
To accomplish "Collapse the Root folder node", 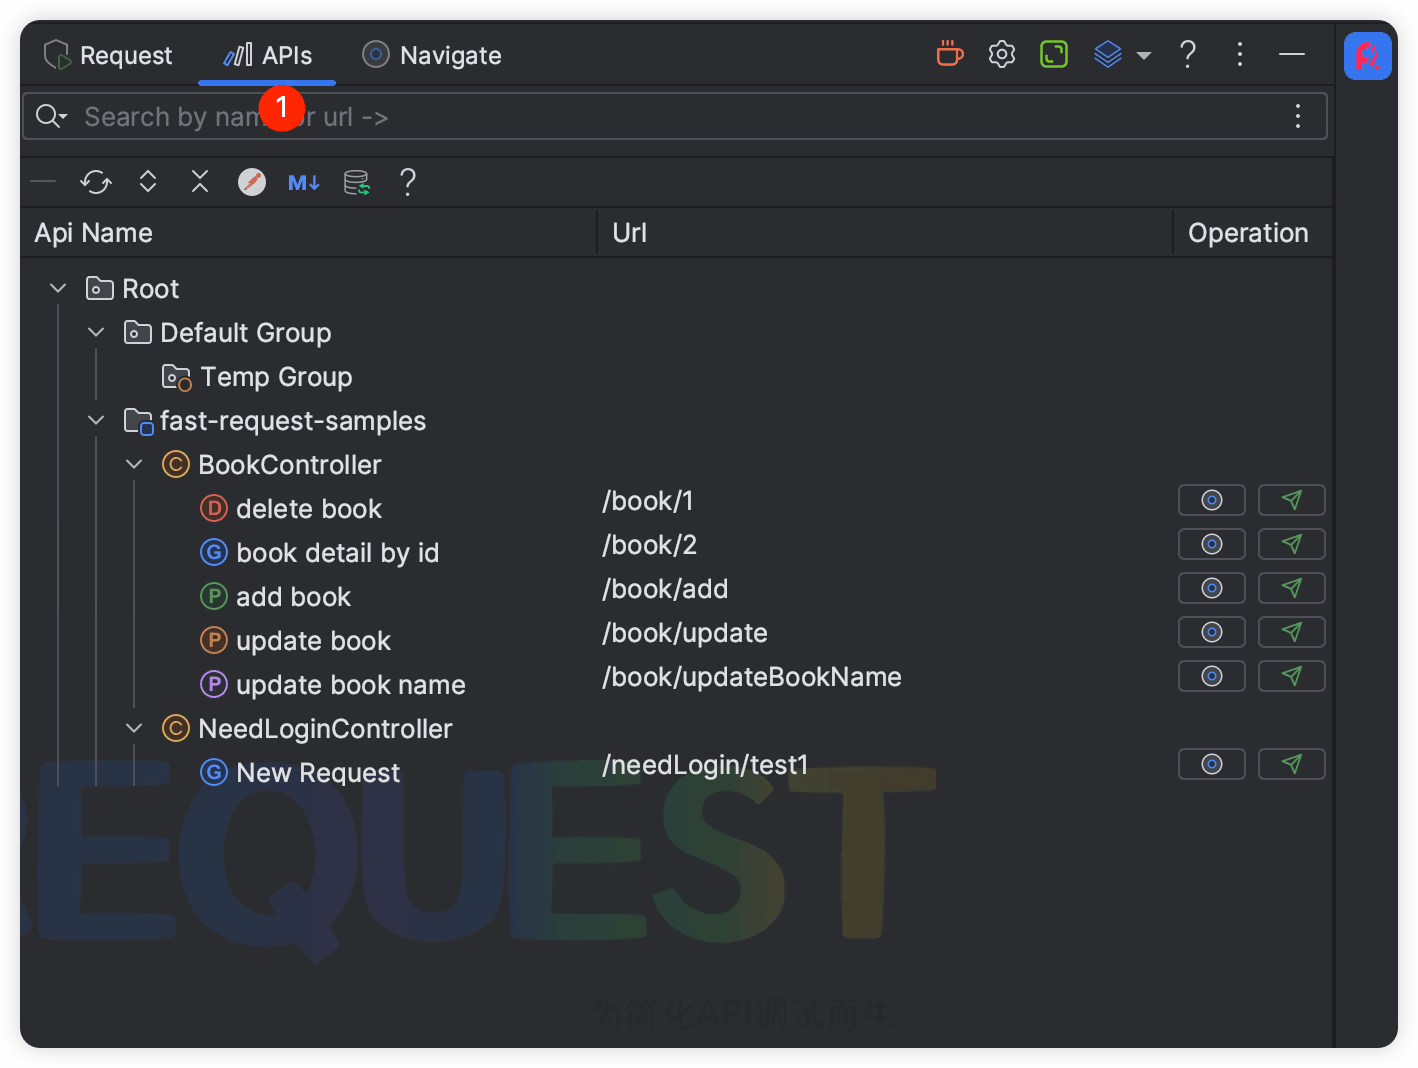I will tap(58, 289).
